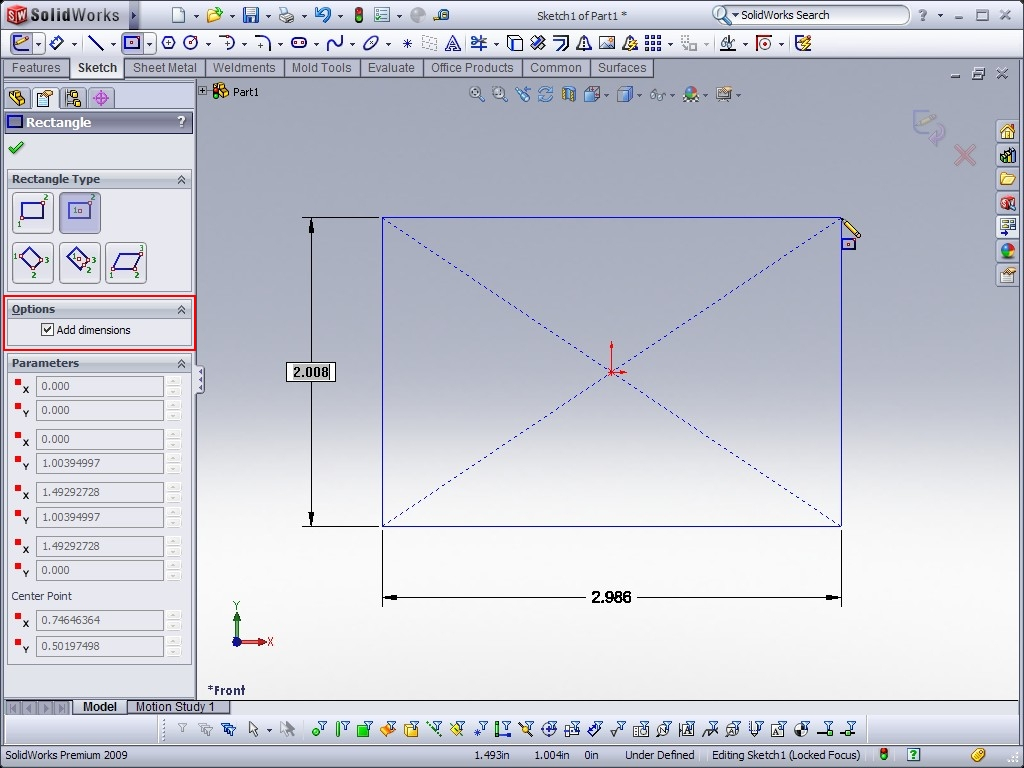Select Corner Rectangle type in the panel
The width and height of the screenshot is (1024, 768).
pyautogui.click(x=32, y=212)
